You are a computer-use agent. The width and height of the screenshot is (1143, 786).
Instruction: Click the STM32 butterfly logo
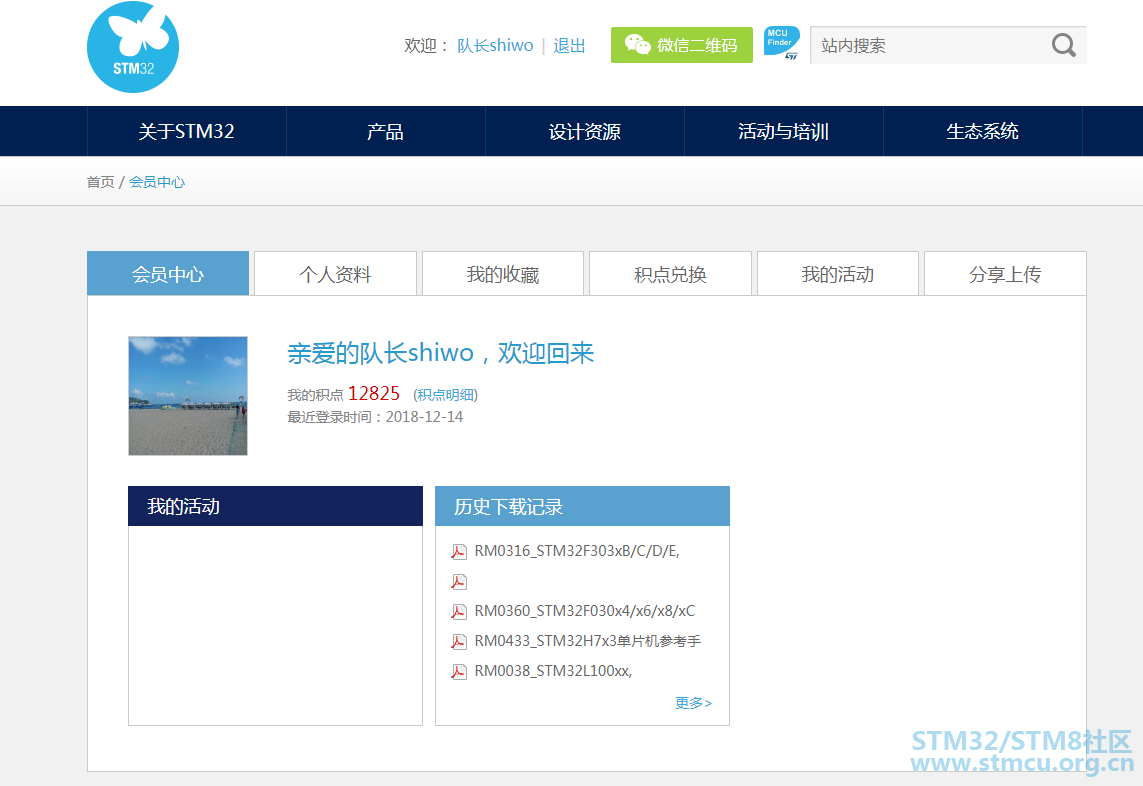click(x=133, y=47)
